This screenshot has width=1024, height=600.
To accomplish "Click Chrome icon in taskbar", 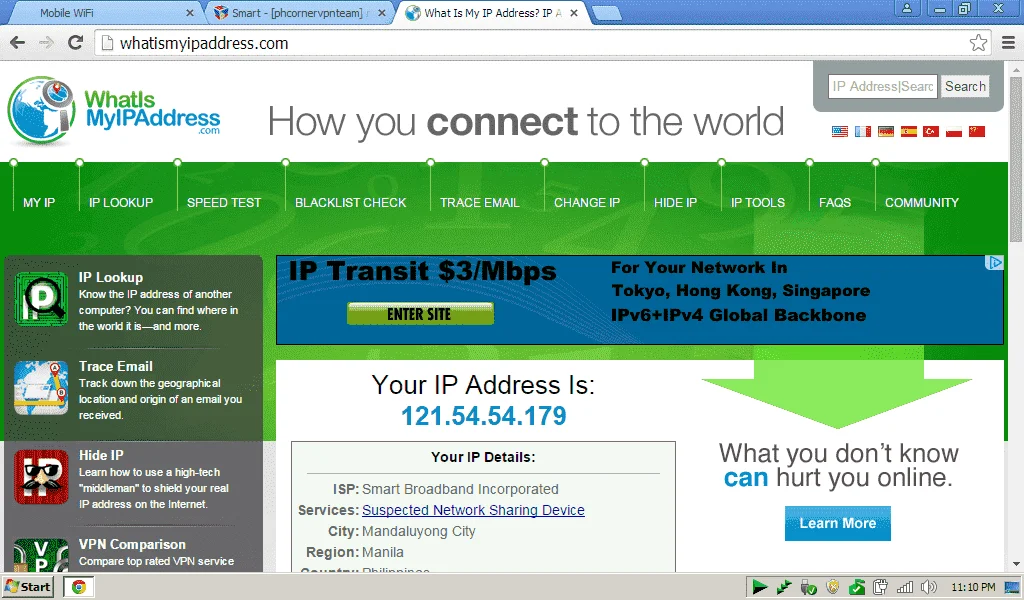I will click(x=78, y=587).
